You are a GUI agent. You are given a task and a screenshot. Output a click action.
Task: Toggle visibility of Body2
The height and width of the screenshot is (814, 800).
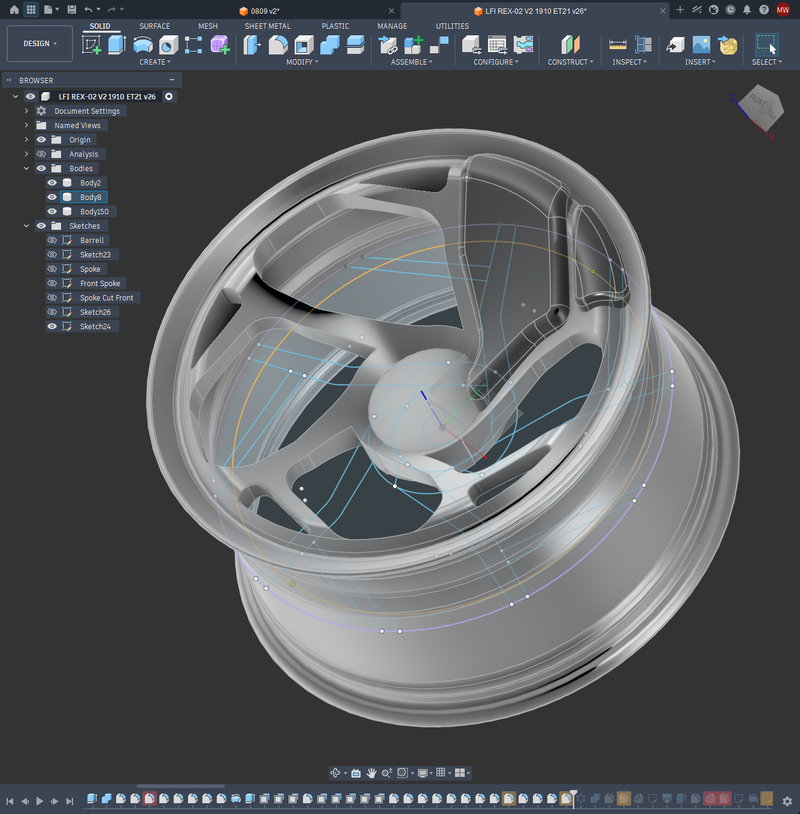coord(52,183)
